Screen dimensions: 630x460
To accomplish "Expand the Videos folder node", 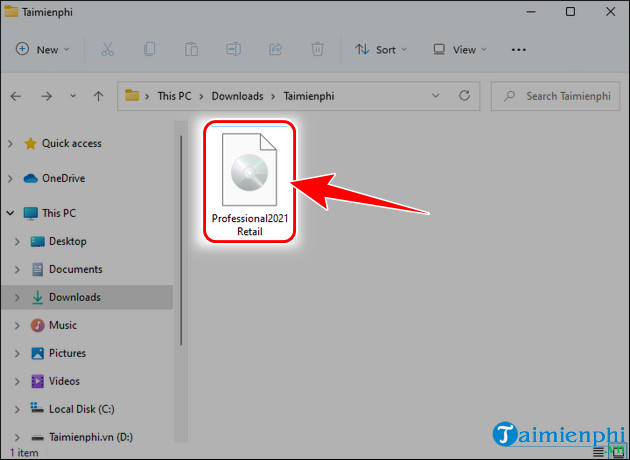I will point(17,381).
